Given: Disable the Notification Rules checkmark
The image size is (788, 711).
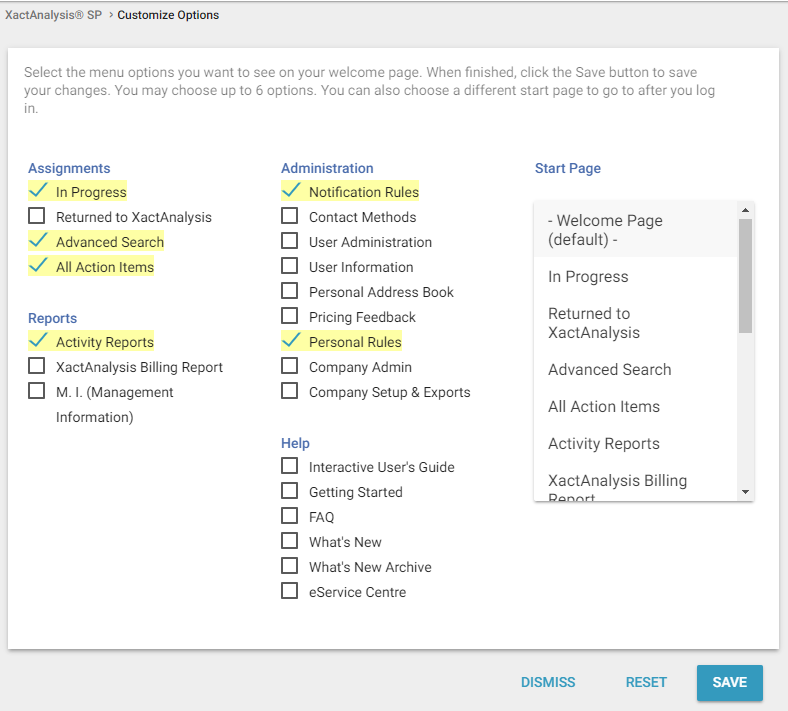Looking at the screenshot, I should (291, 191).
